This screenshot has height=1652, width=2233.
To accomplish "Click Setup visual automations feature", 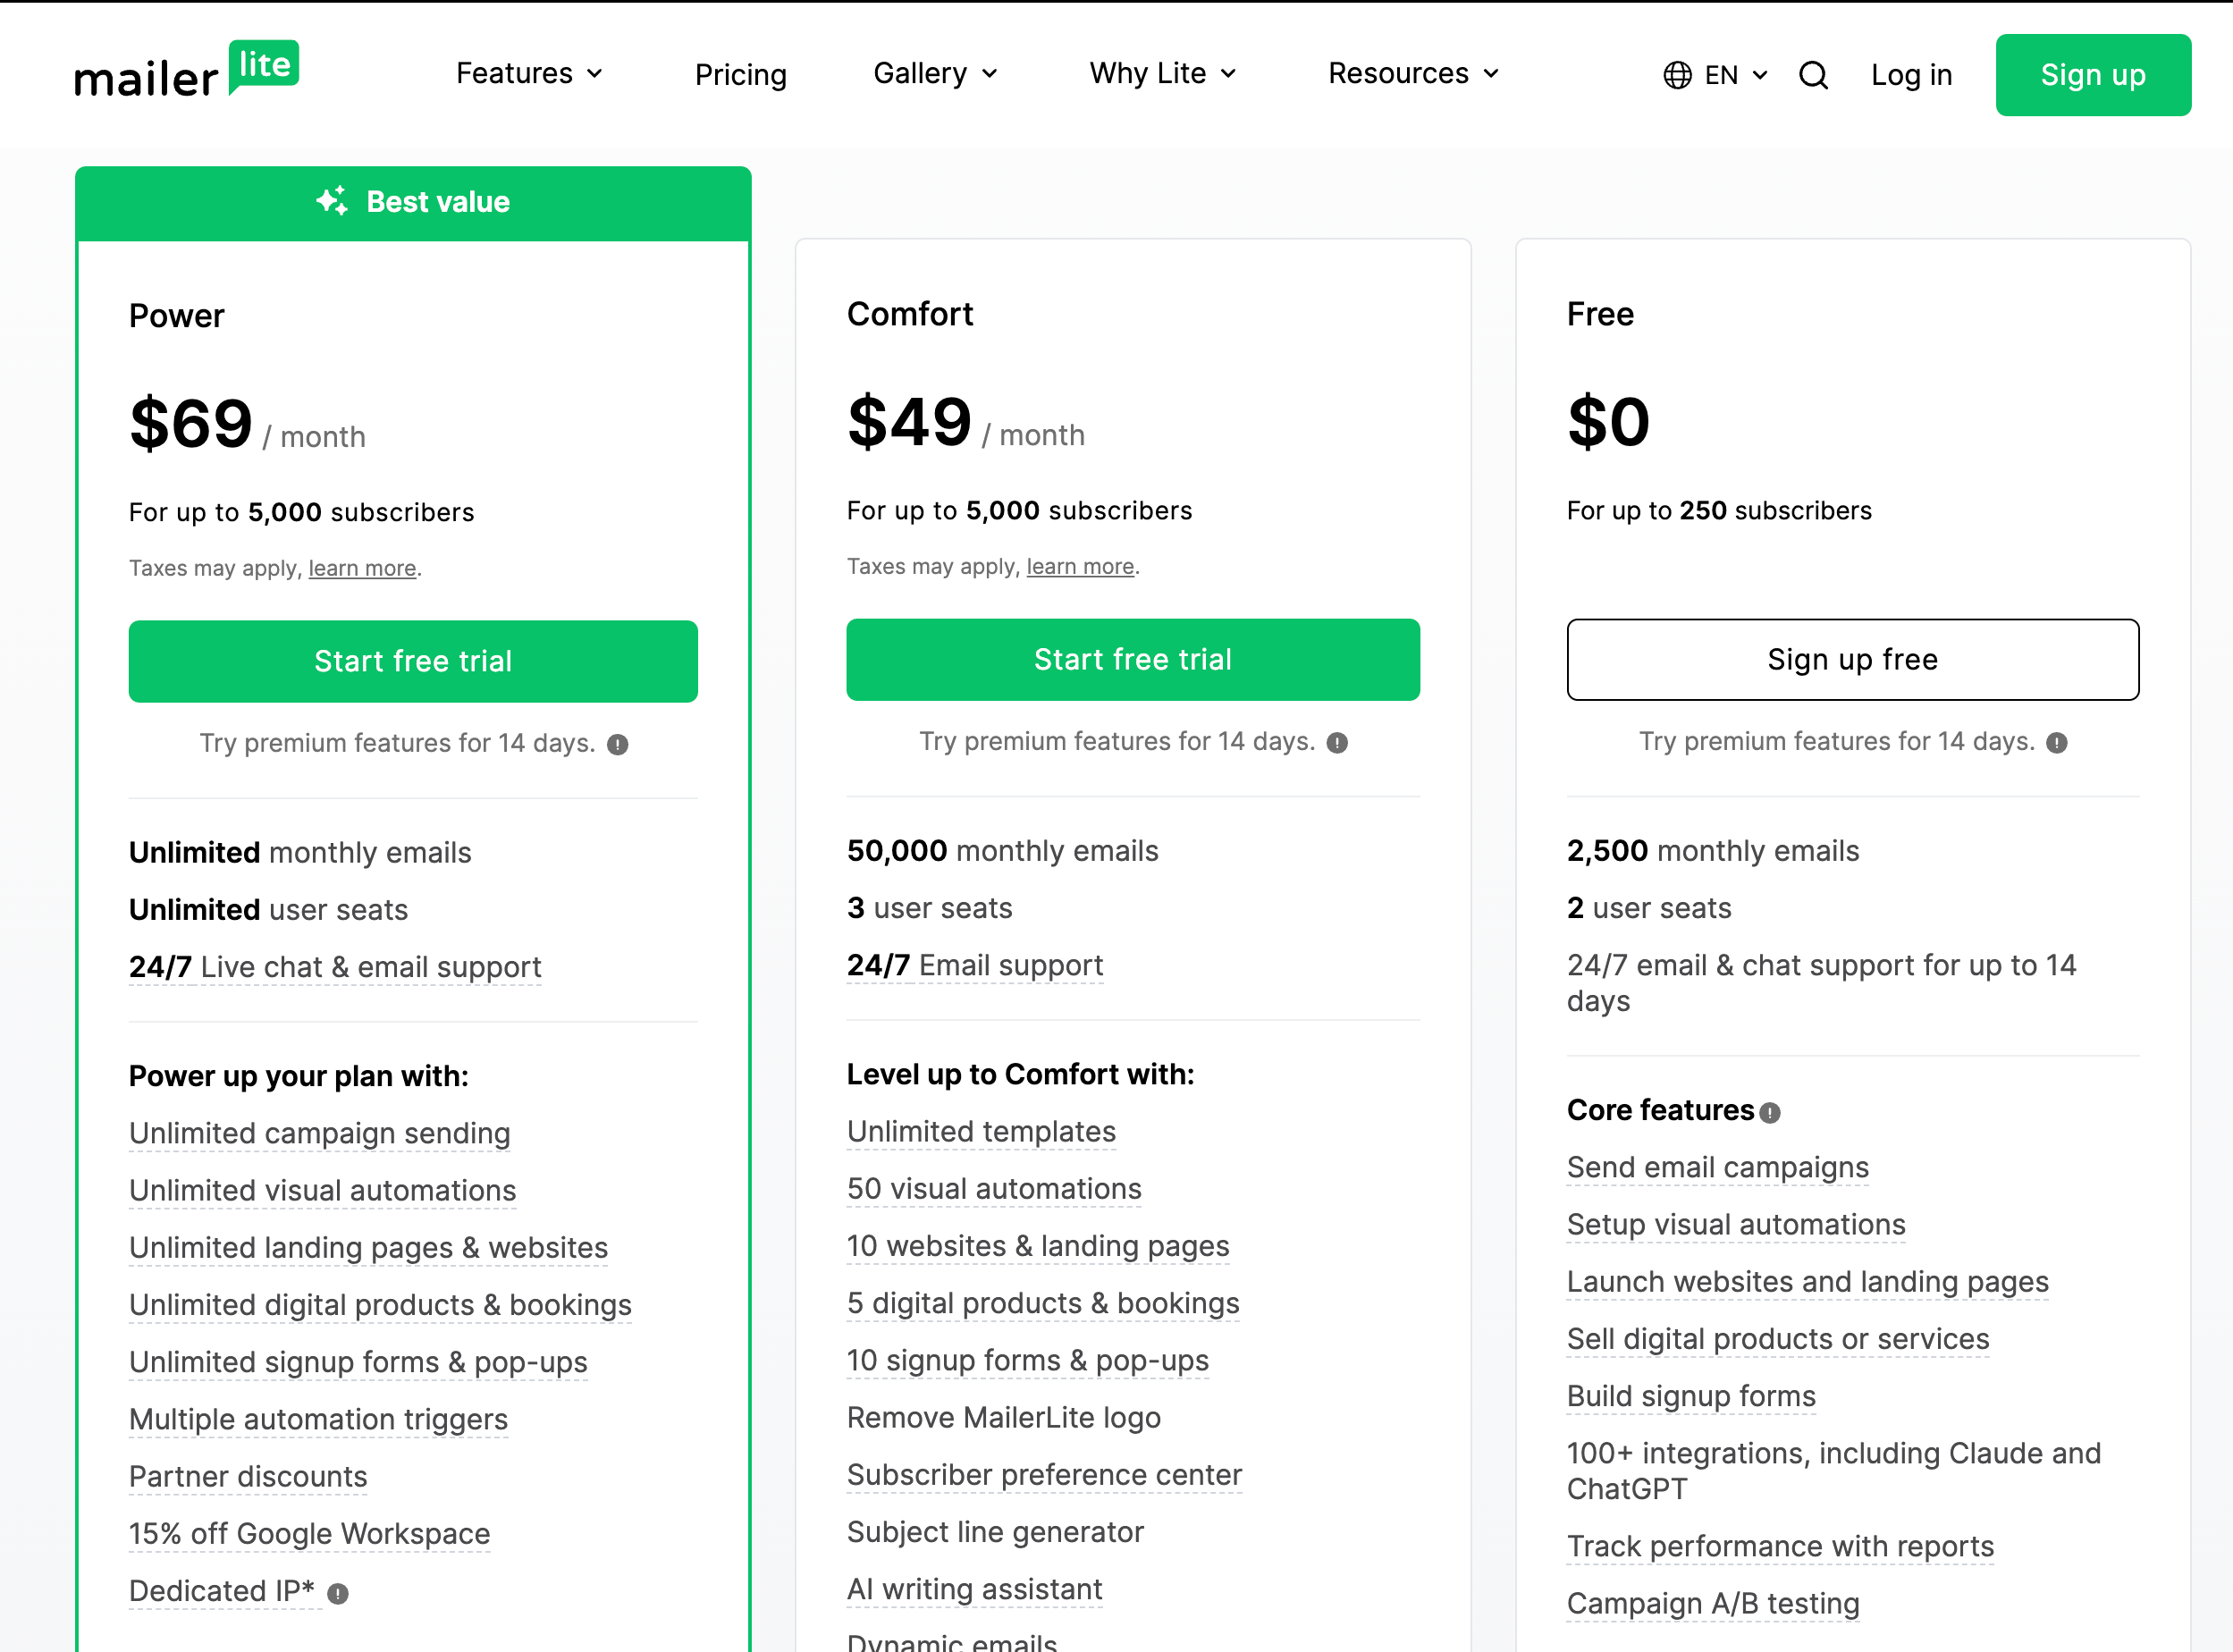I will pyautogui.click(x=1736, y=1224).
